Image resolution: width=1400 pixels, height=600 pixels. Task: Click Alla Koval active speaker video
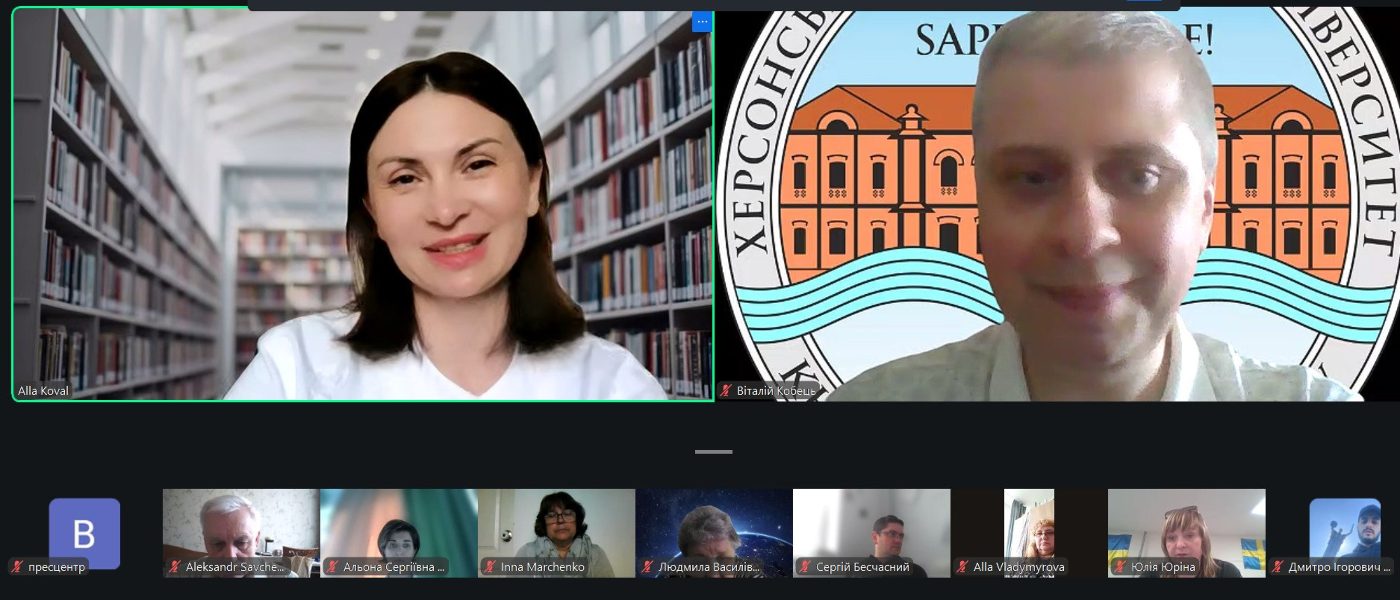363,204
